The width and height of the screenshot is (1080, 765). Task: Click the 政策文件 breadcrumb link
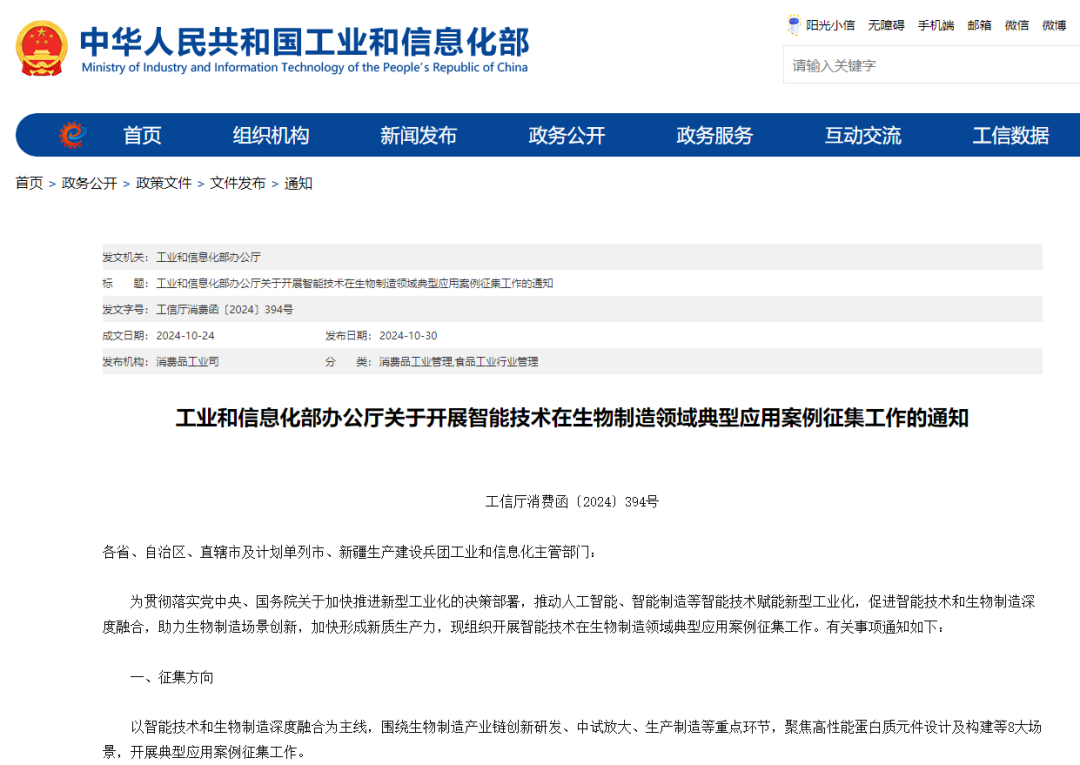click(164, 183)
